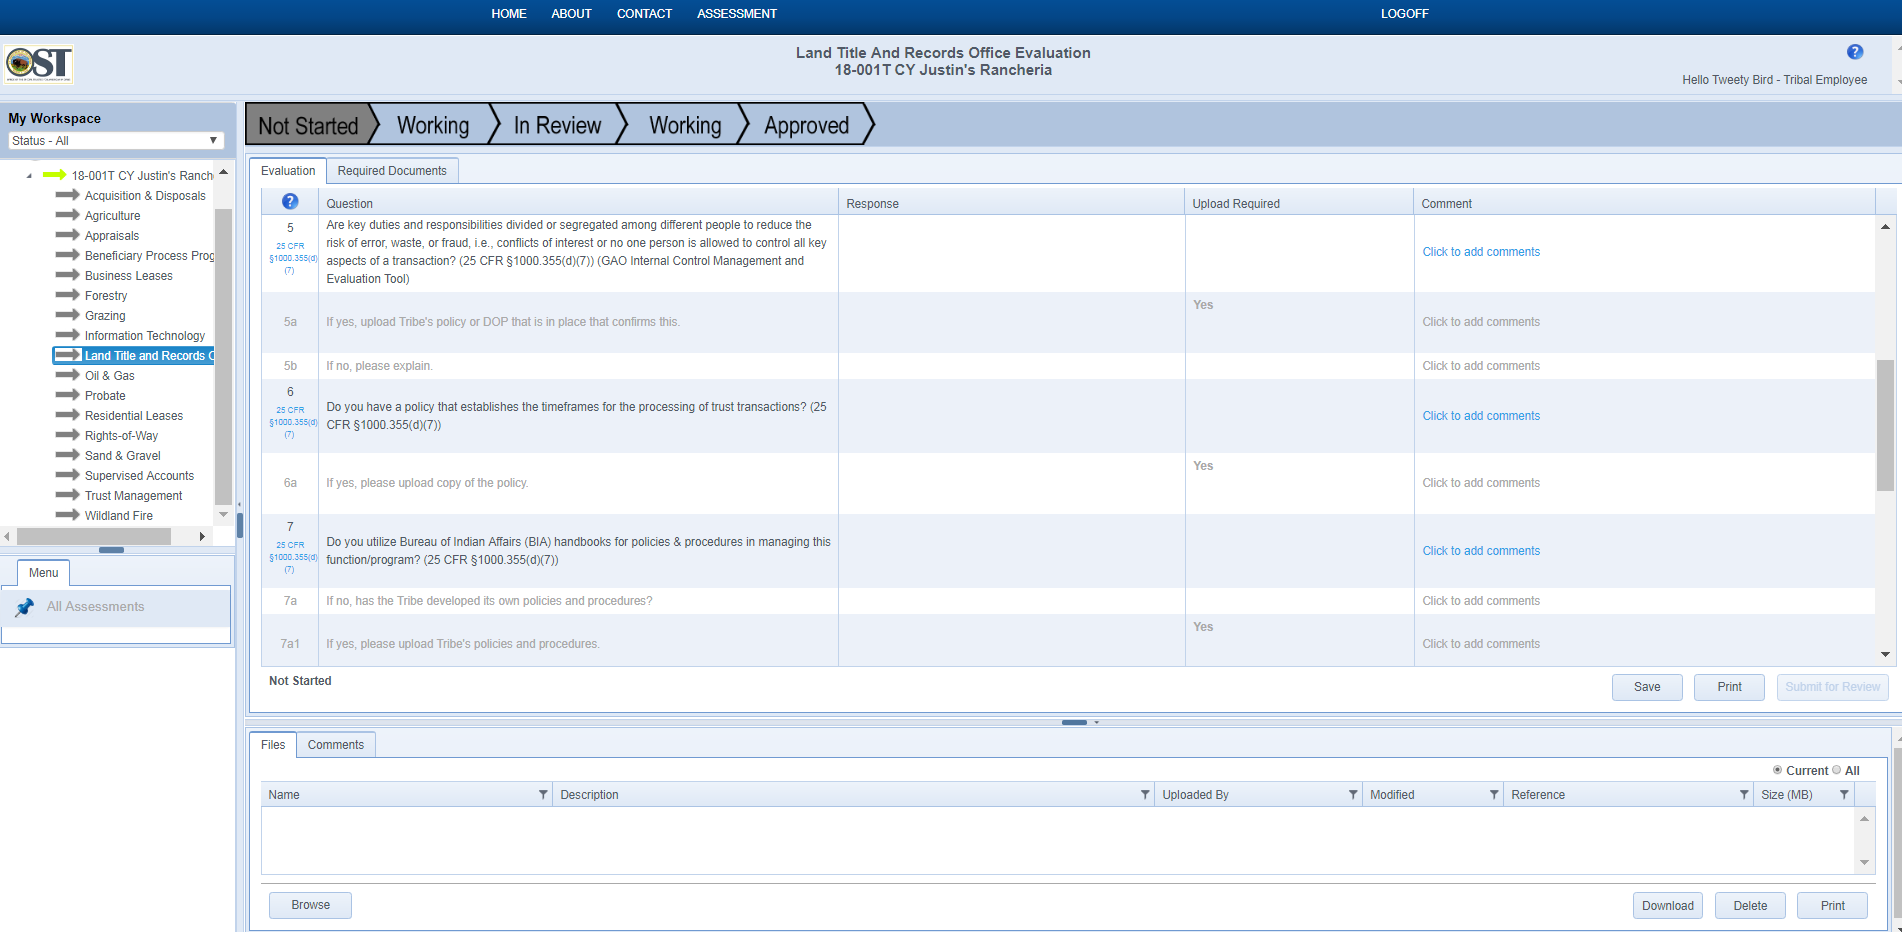Click the pin icon beside All Assessments
The height and width of the screenshot is (932, 1902).
pos(25,607)
